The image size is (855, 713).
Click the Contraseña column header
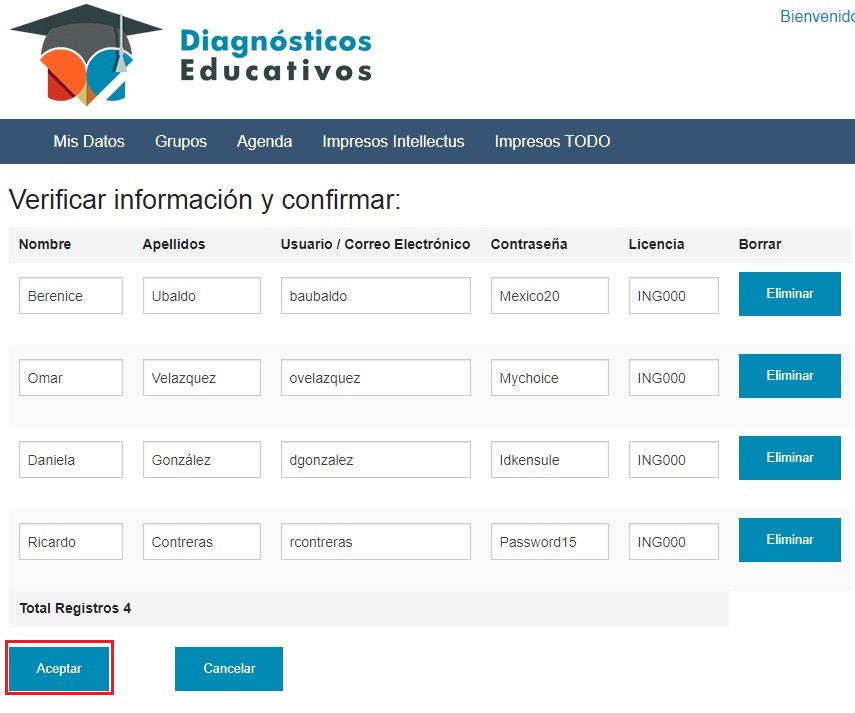click(529, 244)
